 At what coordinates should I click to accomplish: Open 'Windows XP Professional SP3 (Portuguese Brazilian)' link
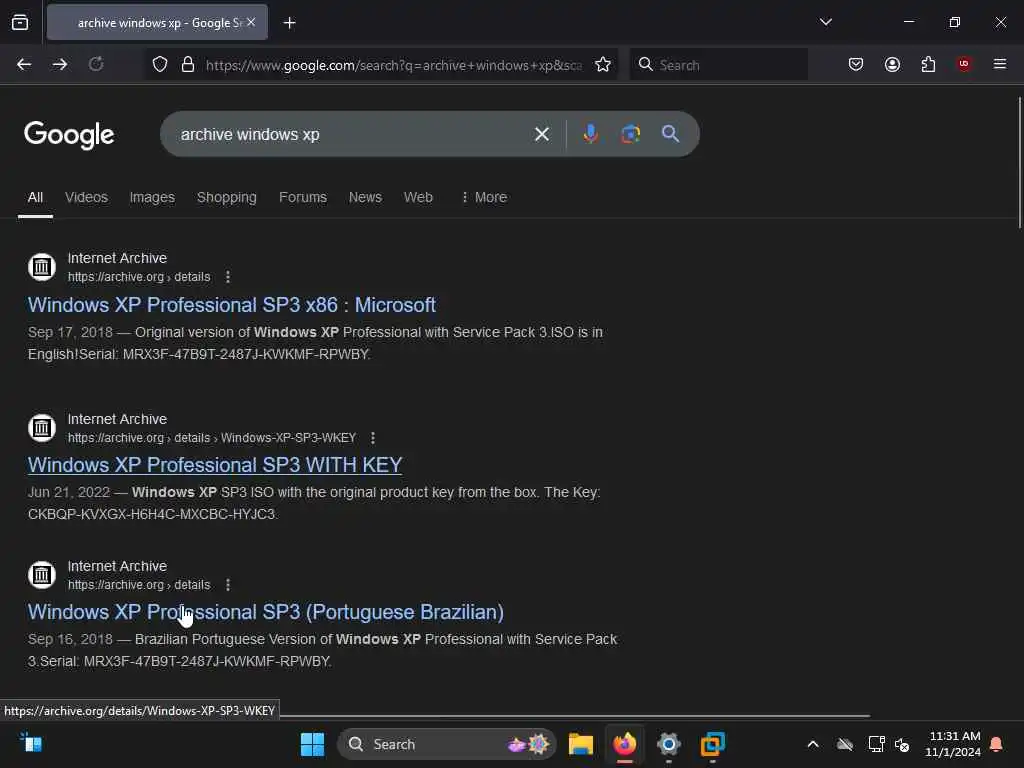[x=266, y=612]
